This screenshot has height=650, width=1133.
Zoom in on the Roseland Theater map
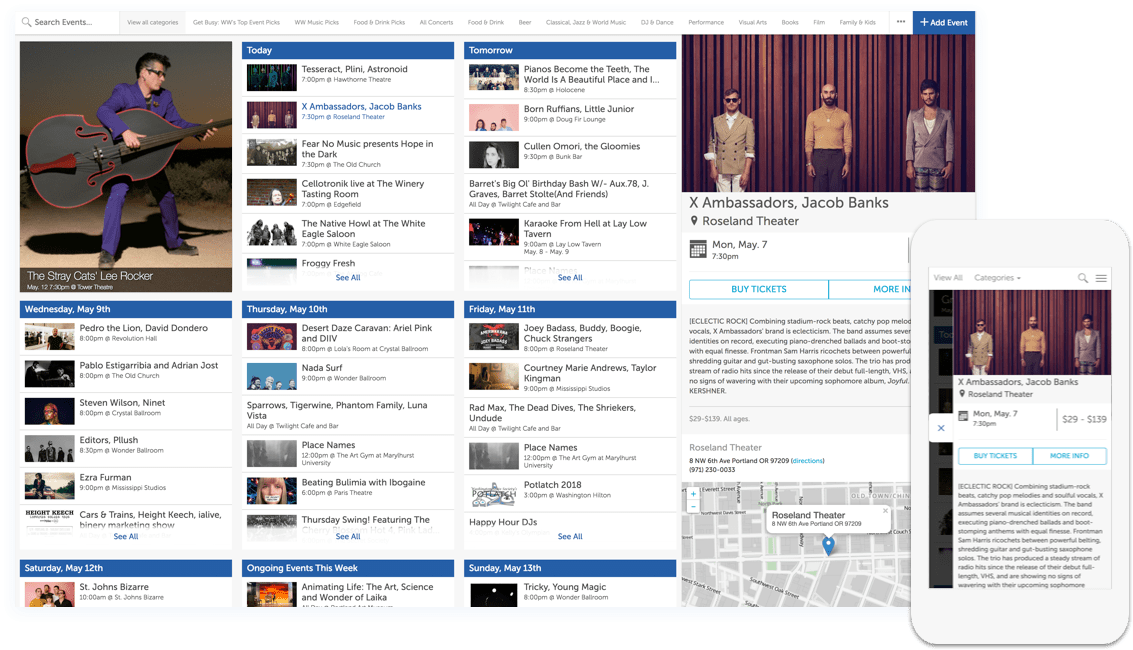click(x=693, y=493)
